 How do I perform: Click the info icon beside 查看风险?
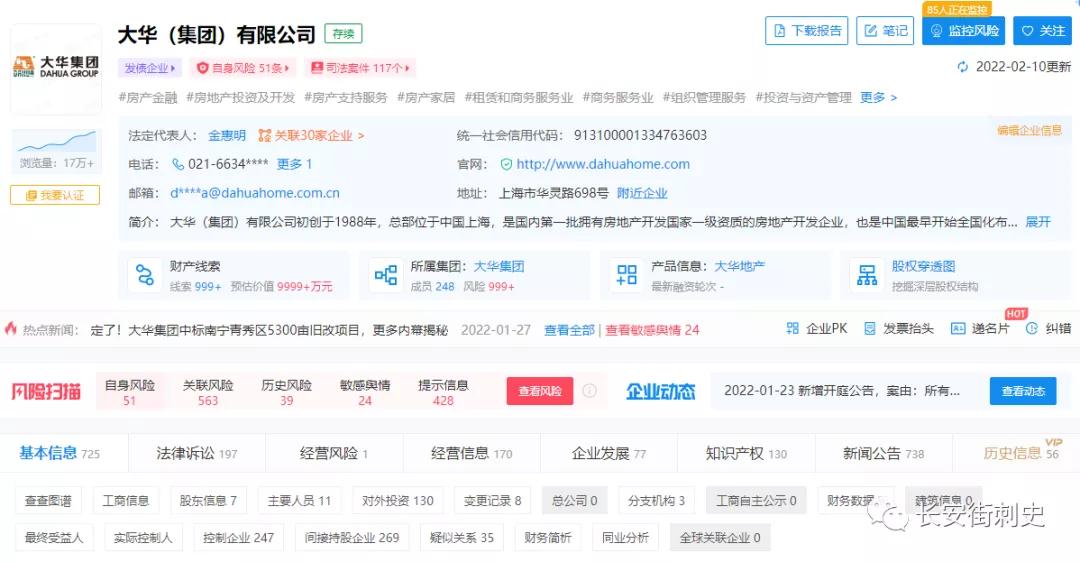click(x=590, y=391)
